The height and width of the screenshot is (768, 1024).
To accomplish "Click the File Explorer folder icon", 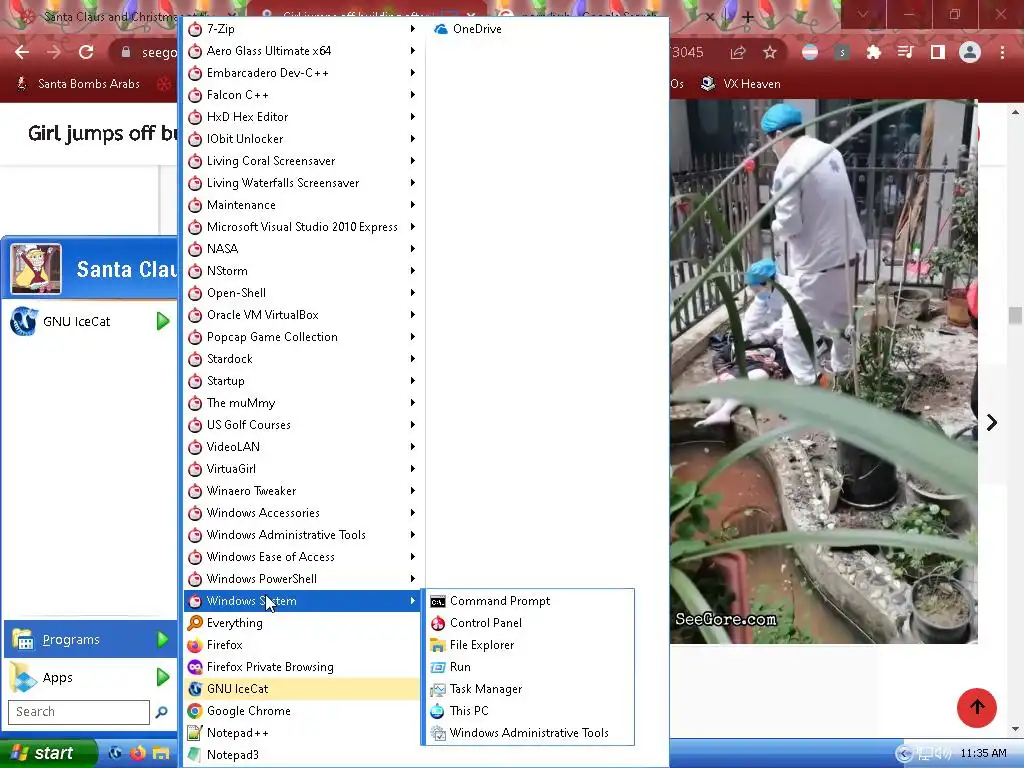I will [x=438, y=645].
